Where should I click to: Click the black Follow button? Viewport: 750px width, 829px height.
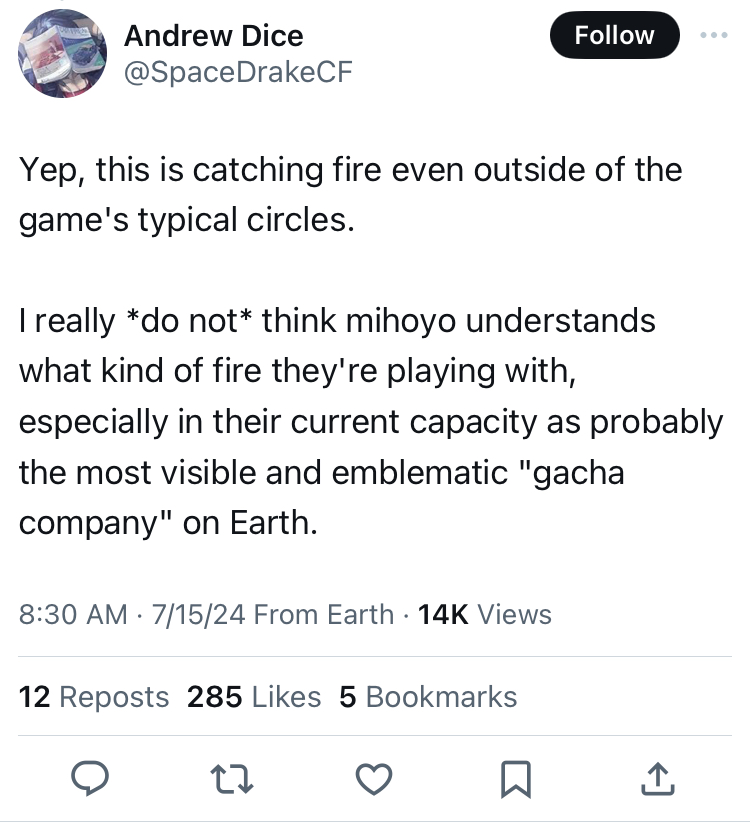click(614, 36)
